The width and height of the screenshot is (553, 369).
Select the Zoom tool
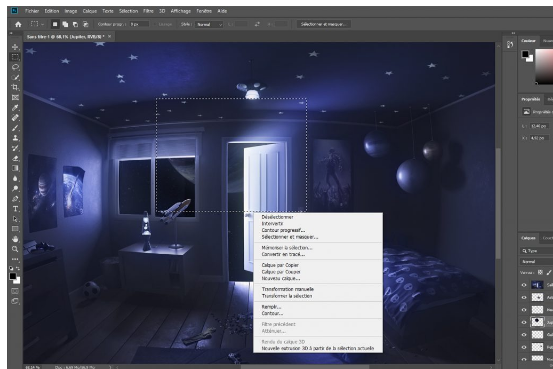click(15, 249)
